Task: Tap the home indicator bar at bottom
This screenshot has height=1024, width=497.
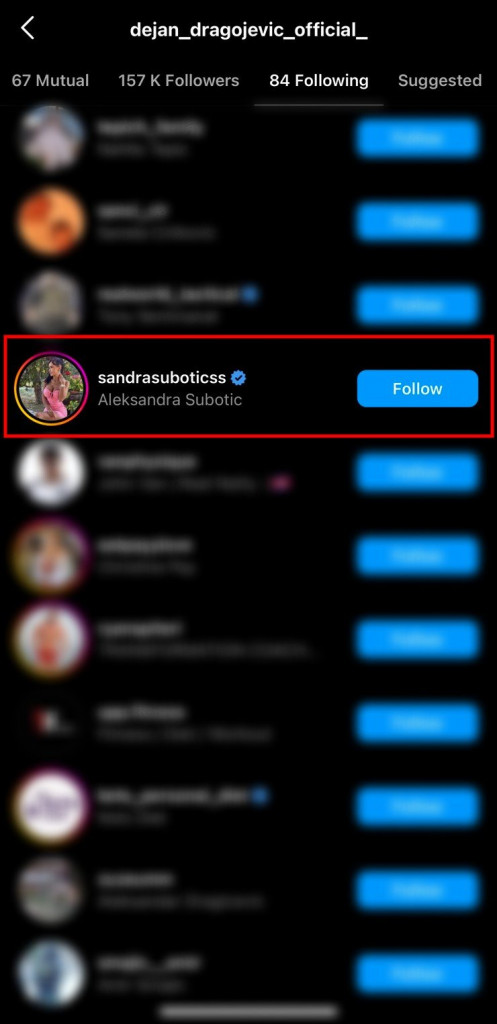Action: click(x=248, y=1012)
